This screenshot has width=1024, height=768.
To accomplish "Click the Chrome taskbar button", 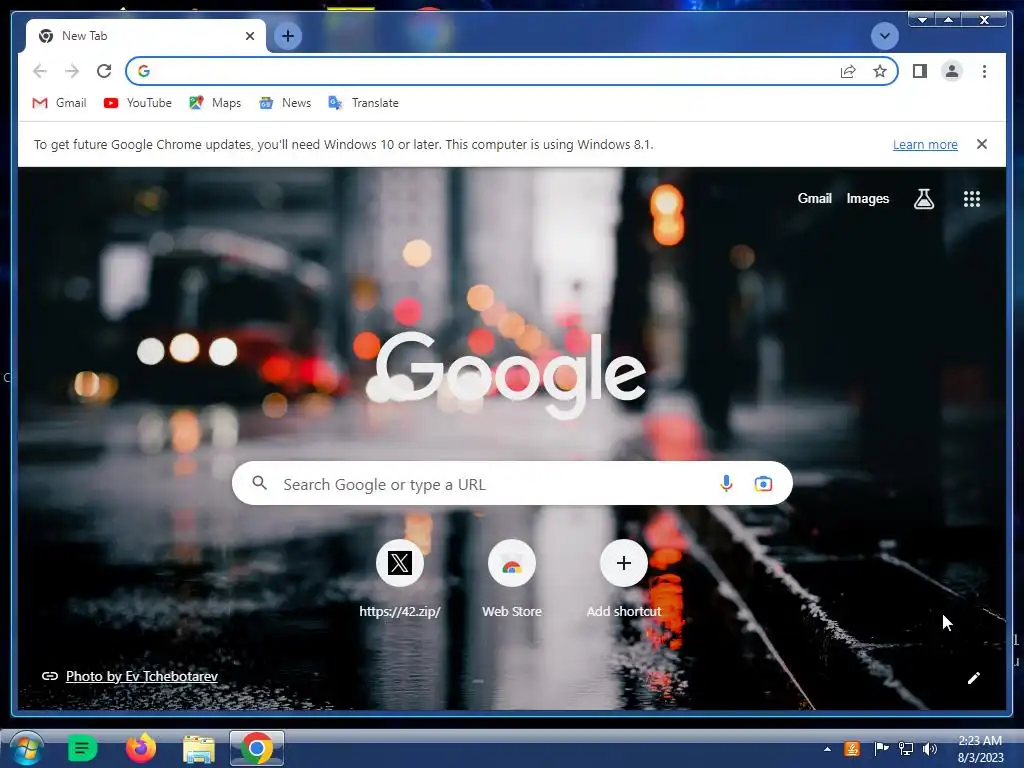I will click(x=257, y=748).
